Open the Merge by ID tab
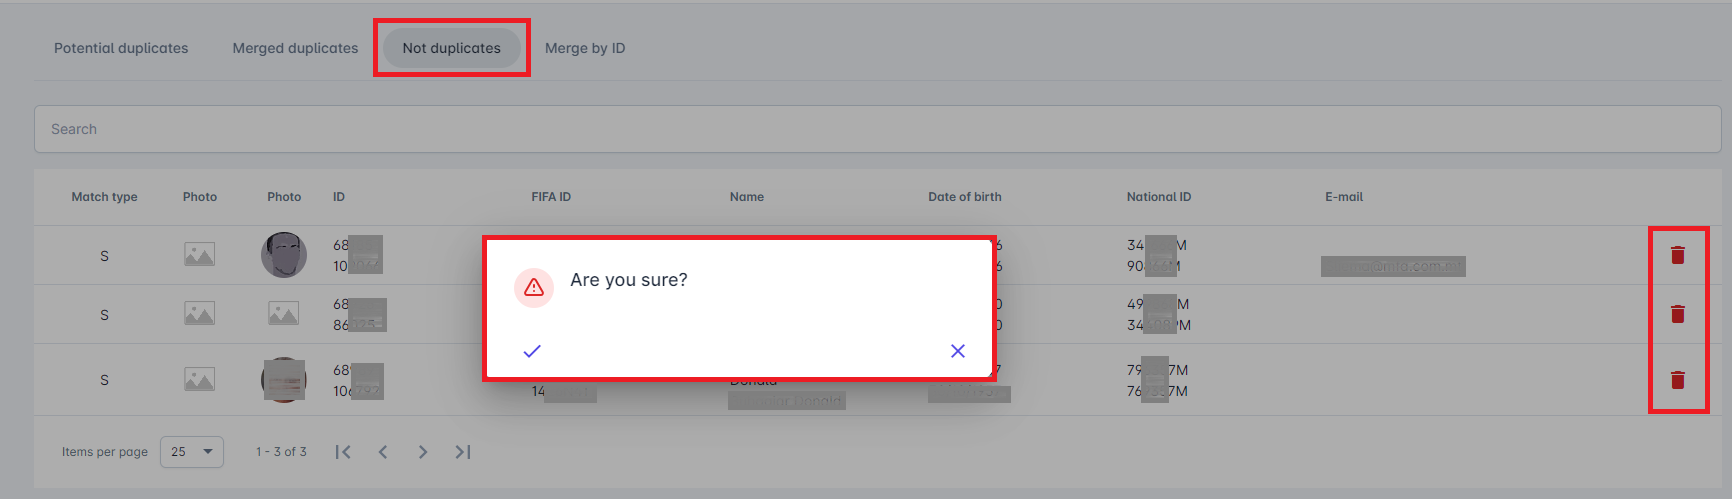The image size is (1732, 499). [585, 48]
